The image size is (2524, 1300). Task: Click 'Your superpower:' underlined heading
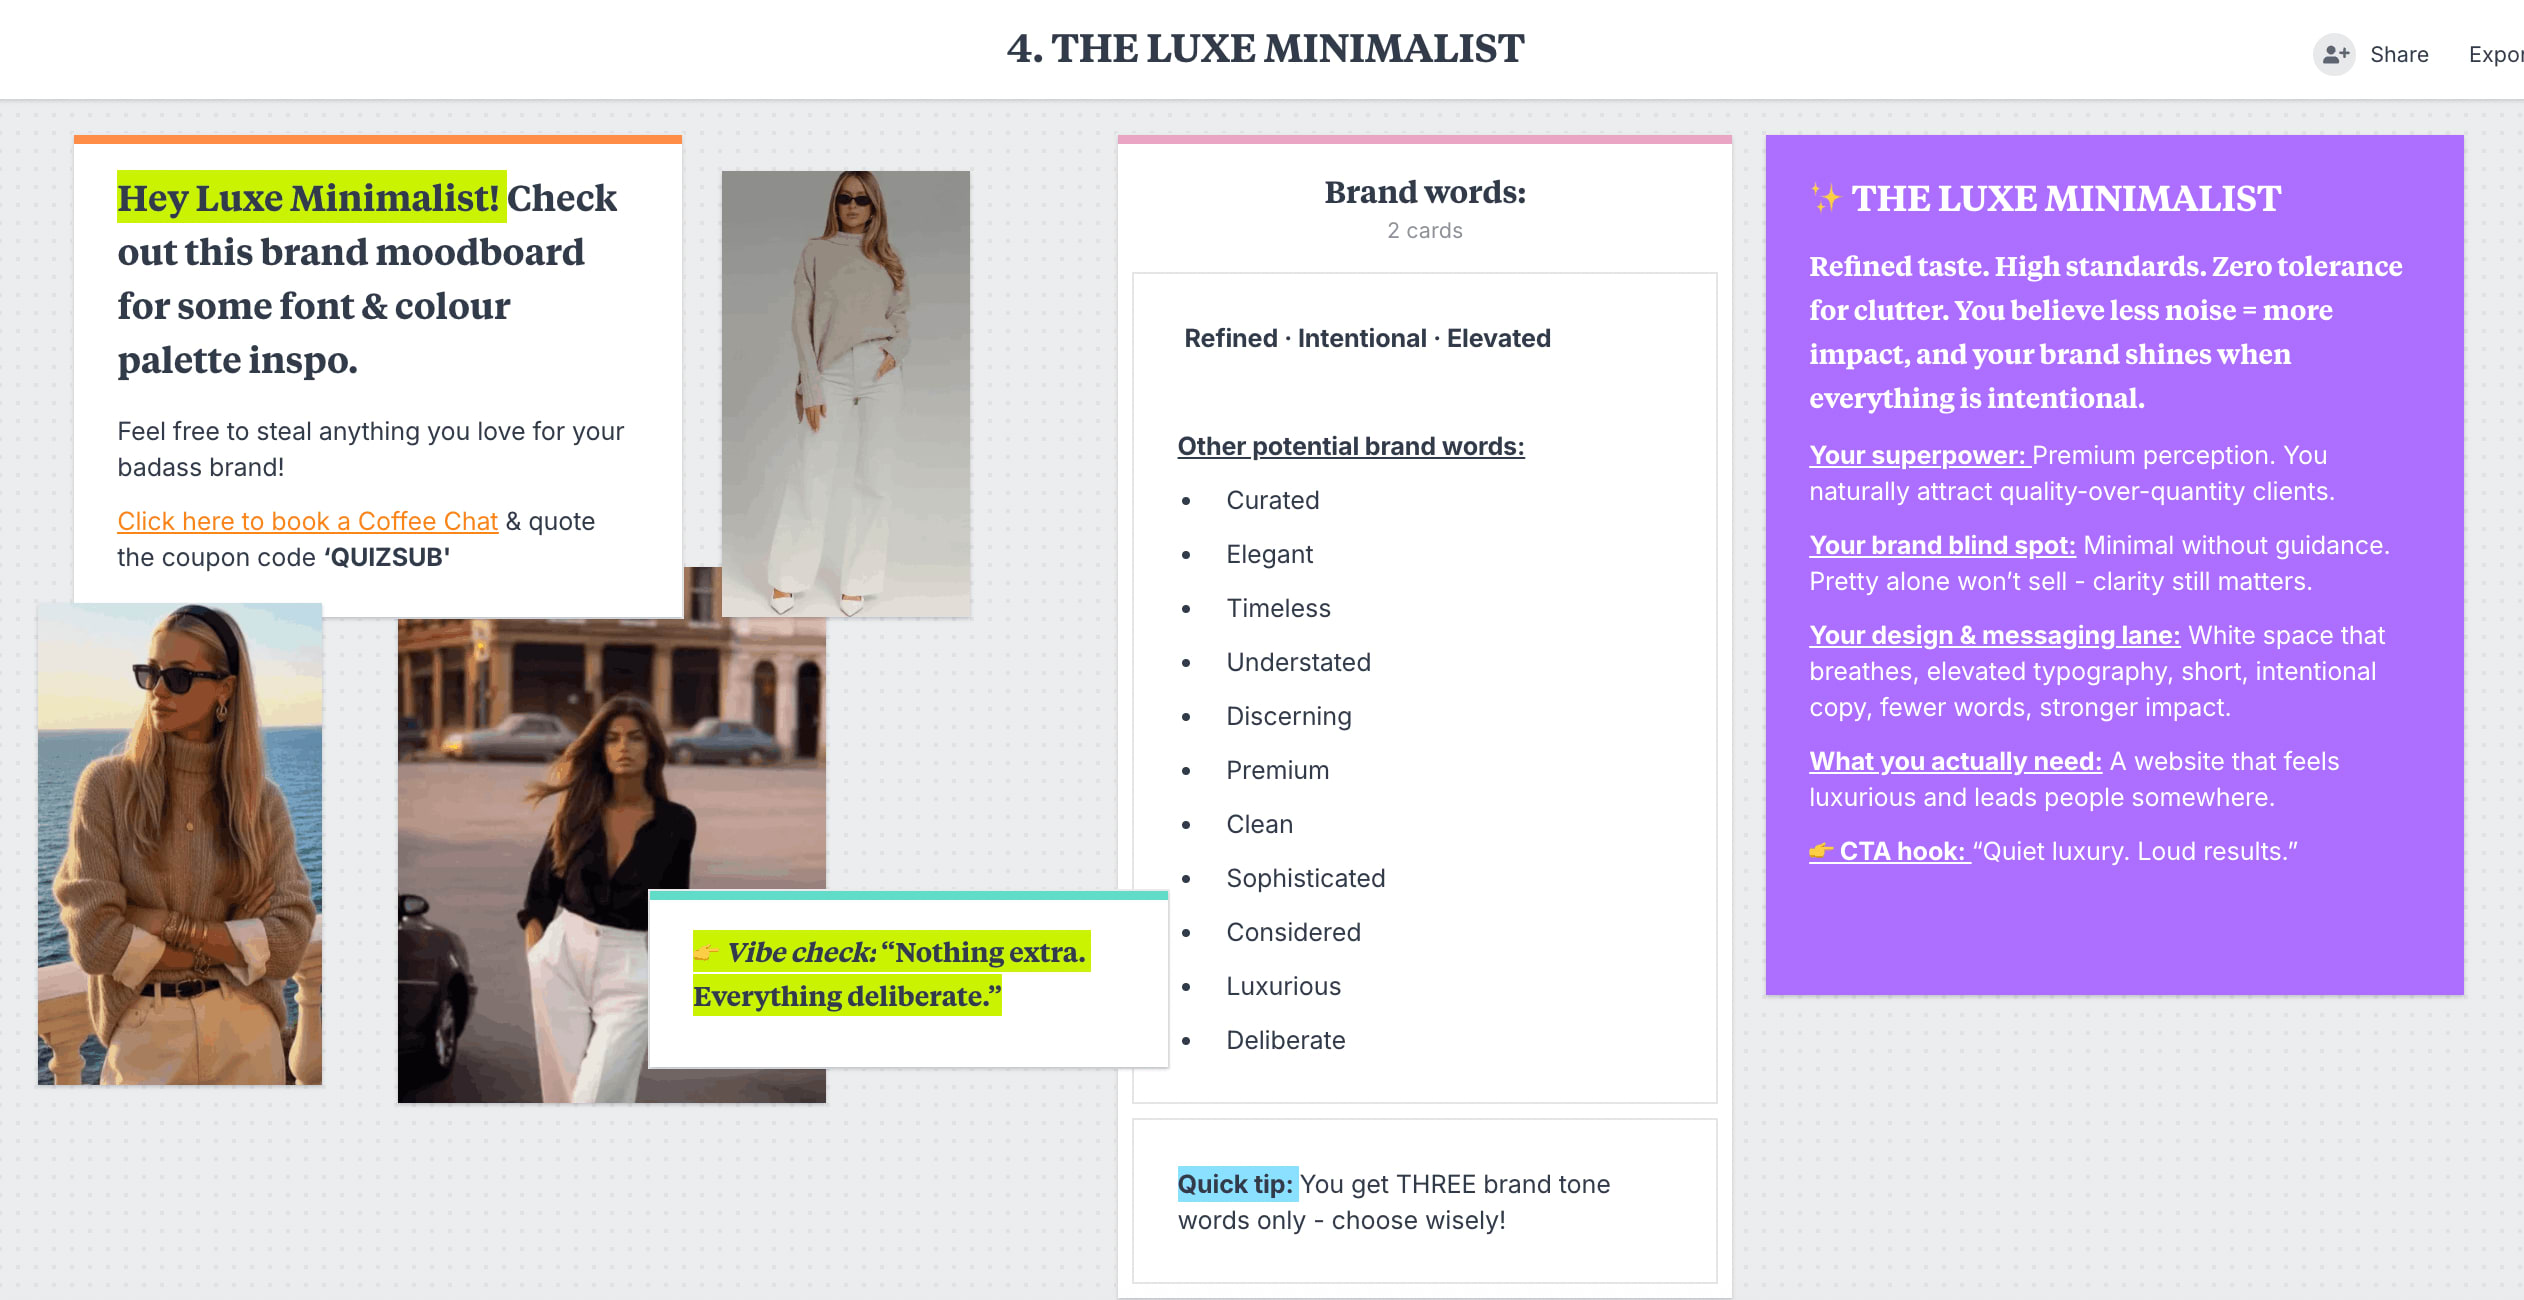(x=1917, y=455)
